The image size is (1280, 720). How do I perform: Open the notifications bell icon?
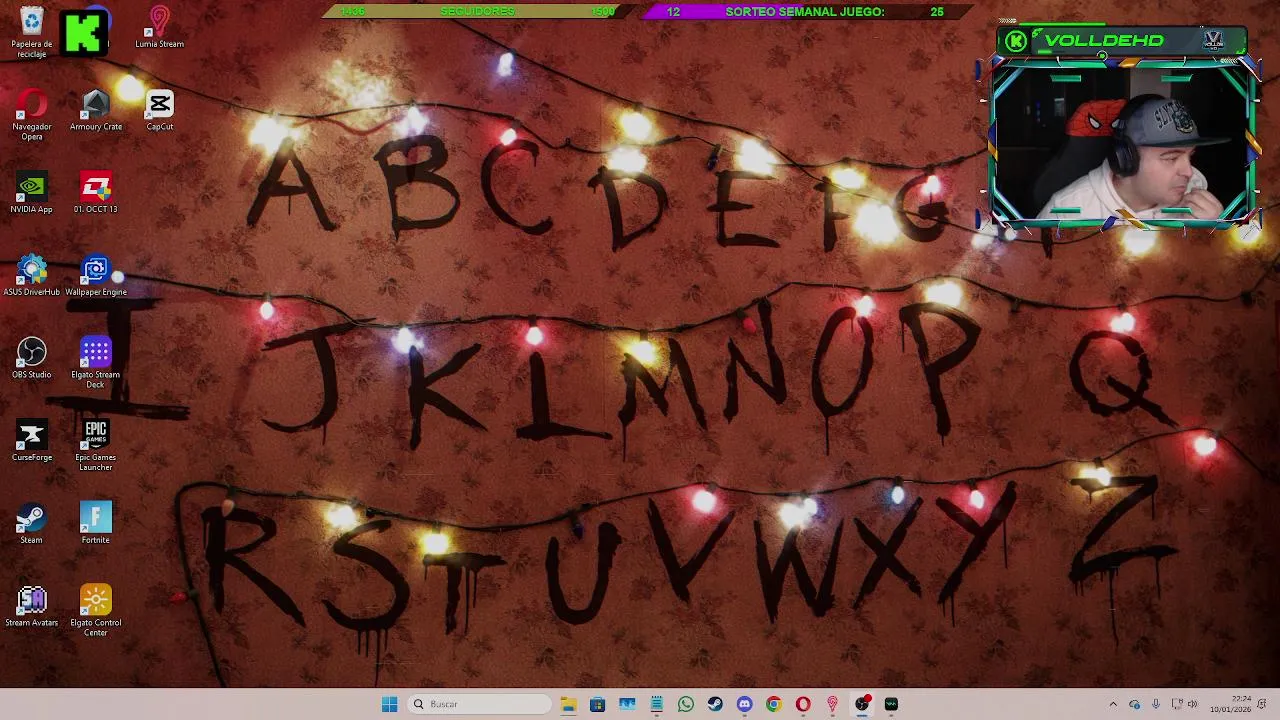(x=1263, y=704)
